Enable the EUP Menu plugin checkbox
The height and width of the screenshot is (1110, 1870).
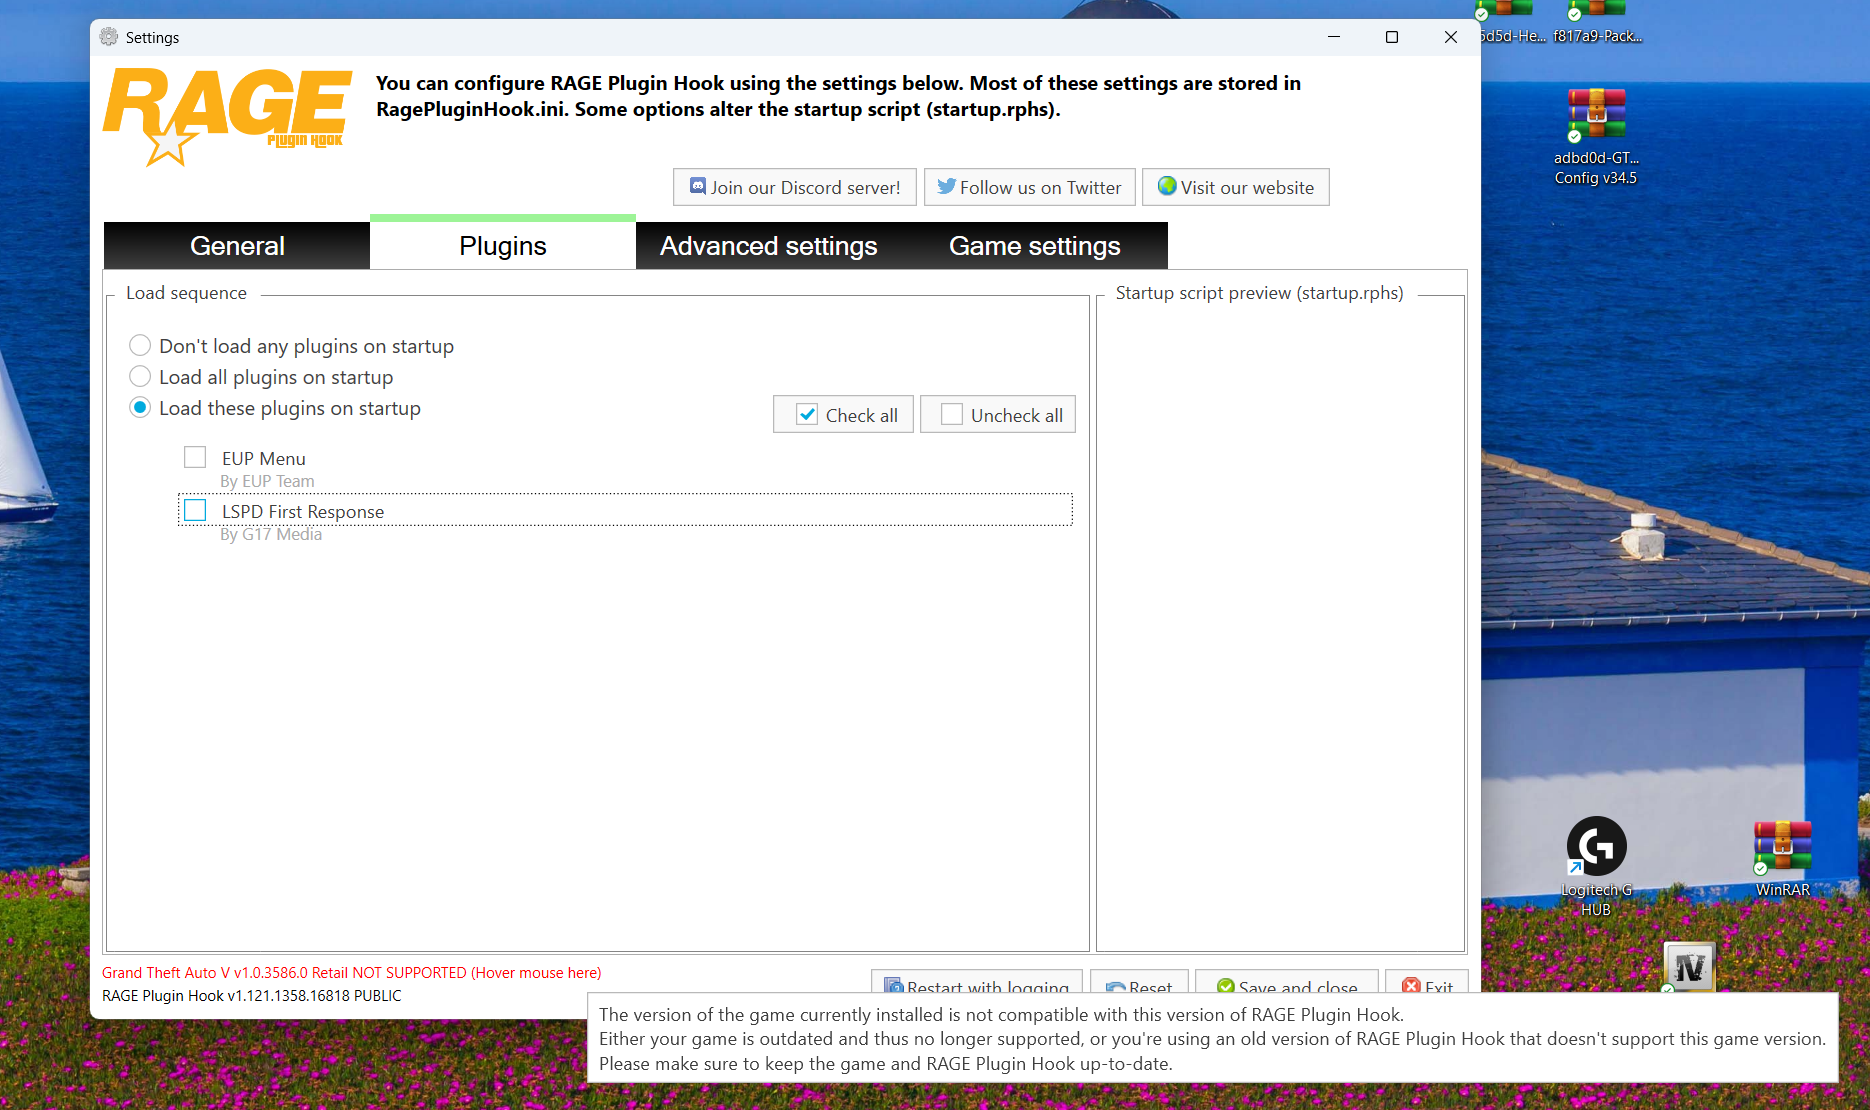[195, 457]
